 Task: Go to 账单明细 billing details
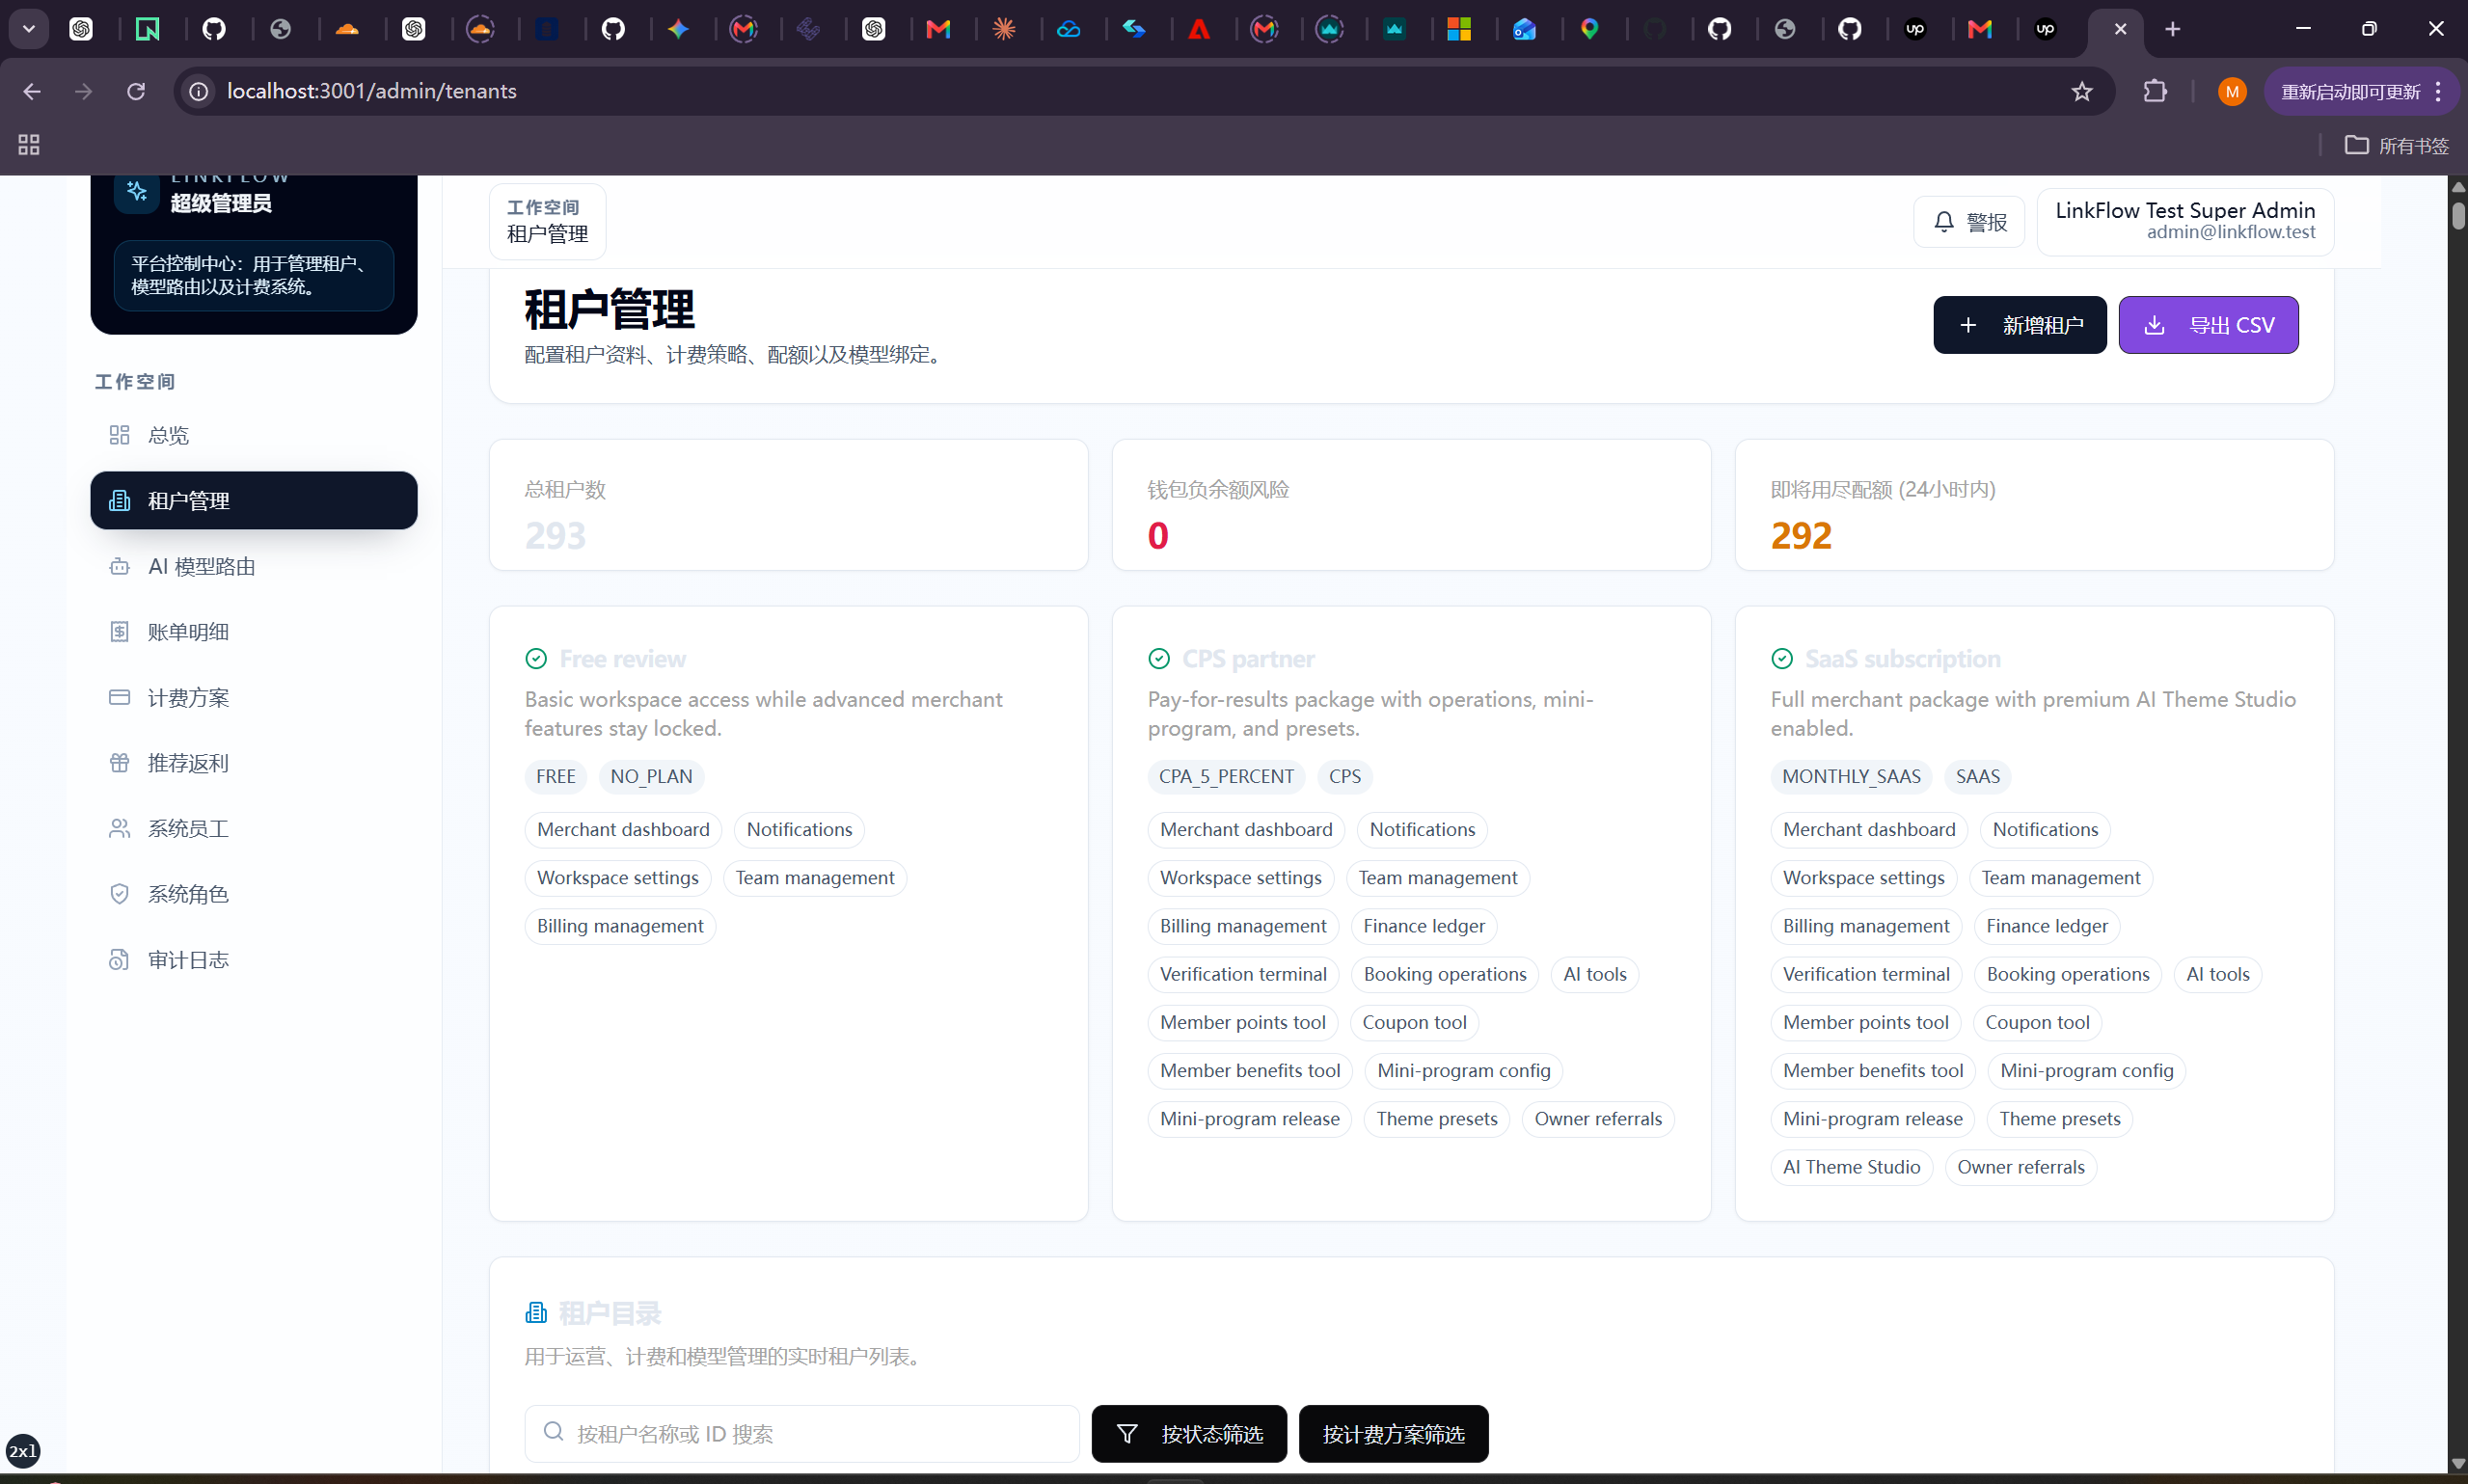tap(253, 632)
